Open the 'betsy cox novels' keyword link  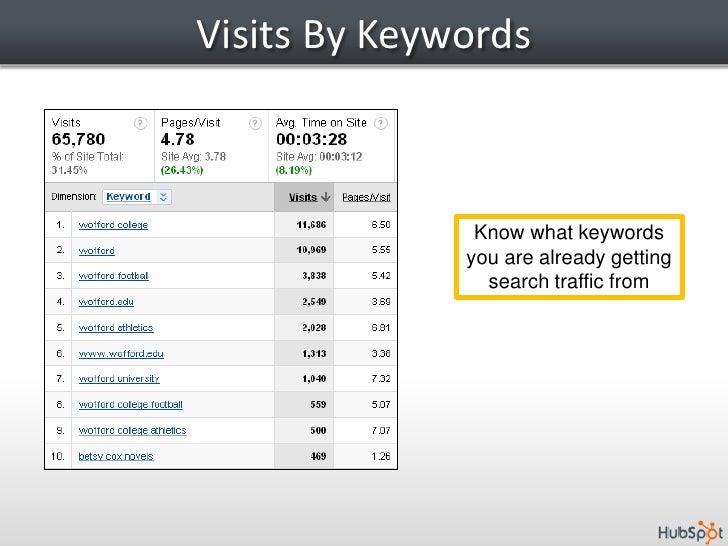click(116, 456)
